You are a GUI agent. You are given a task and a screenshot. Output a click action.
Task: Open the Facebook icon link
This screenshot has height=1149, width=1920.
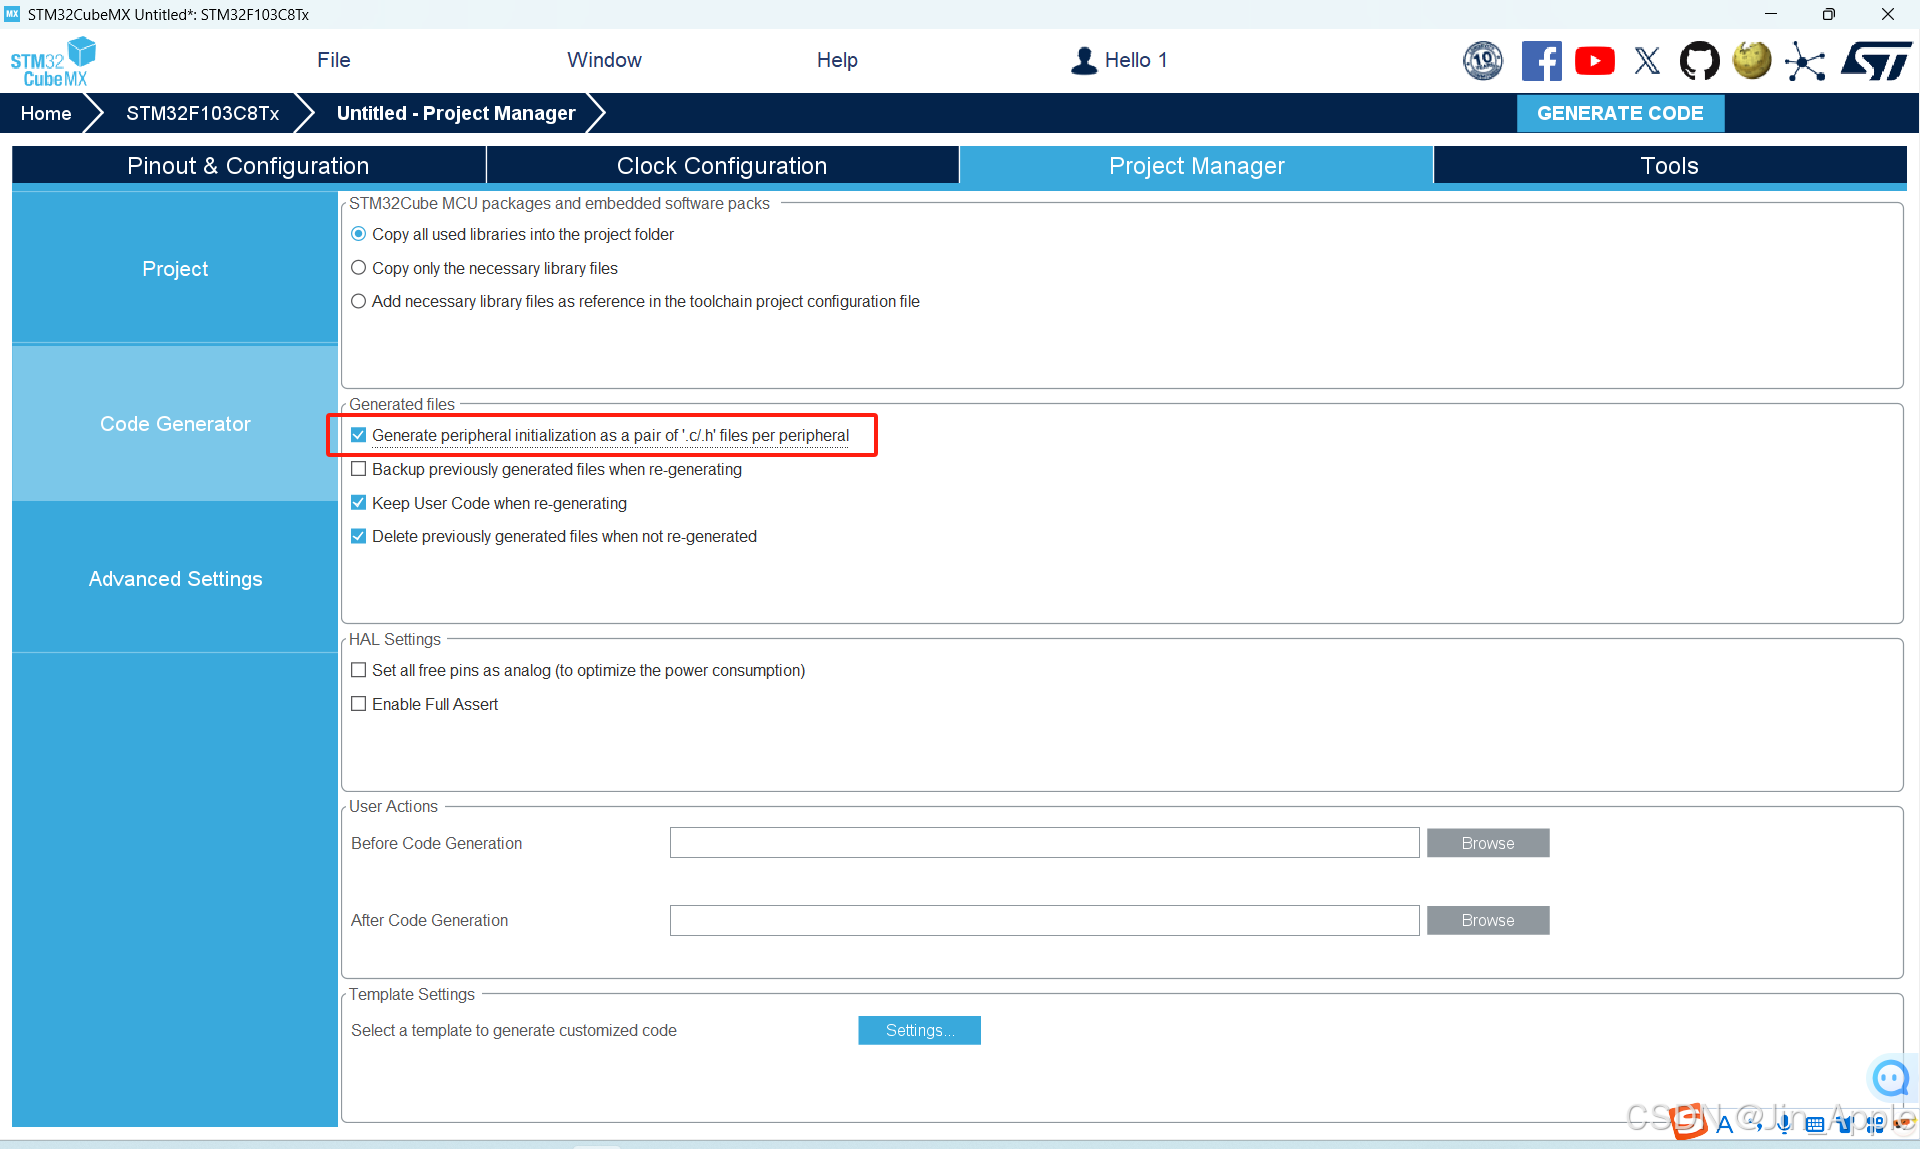[1541, 61]
